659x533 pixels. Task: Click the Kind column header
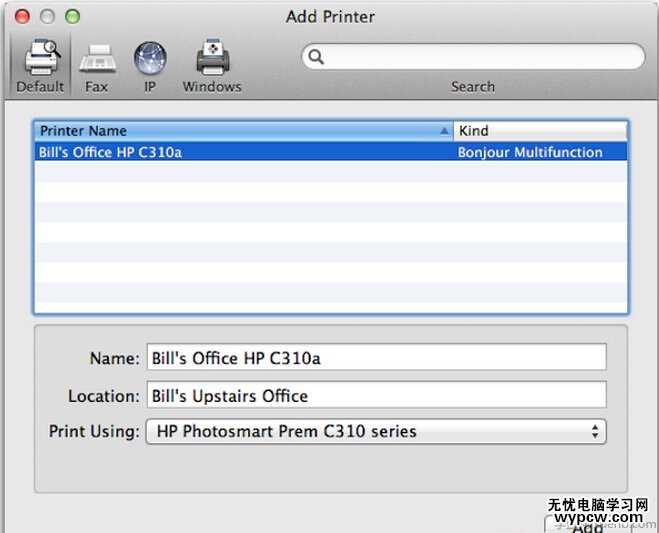click(540, 131)
